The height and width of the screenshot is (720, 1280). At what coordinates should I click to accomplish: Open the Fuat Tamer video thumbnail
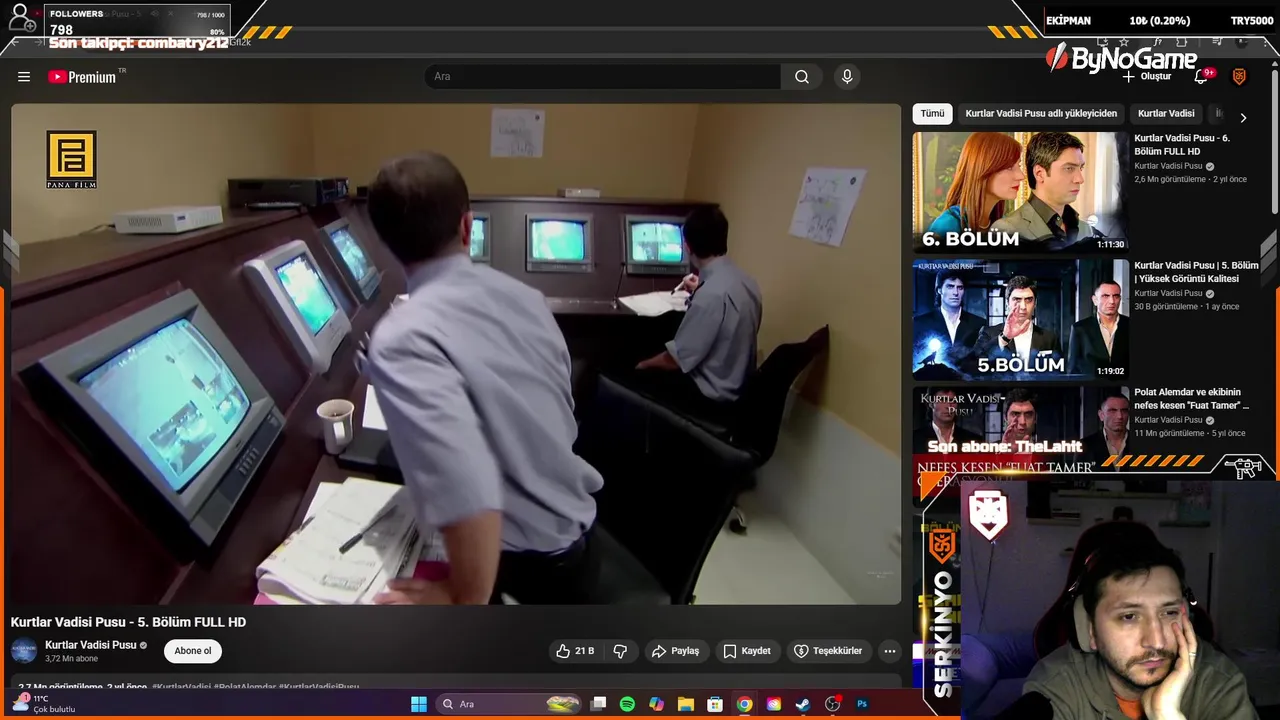1020,425
